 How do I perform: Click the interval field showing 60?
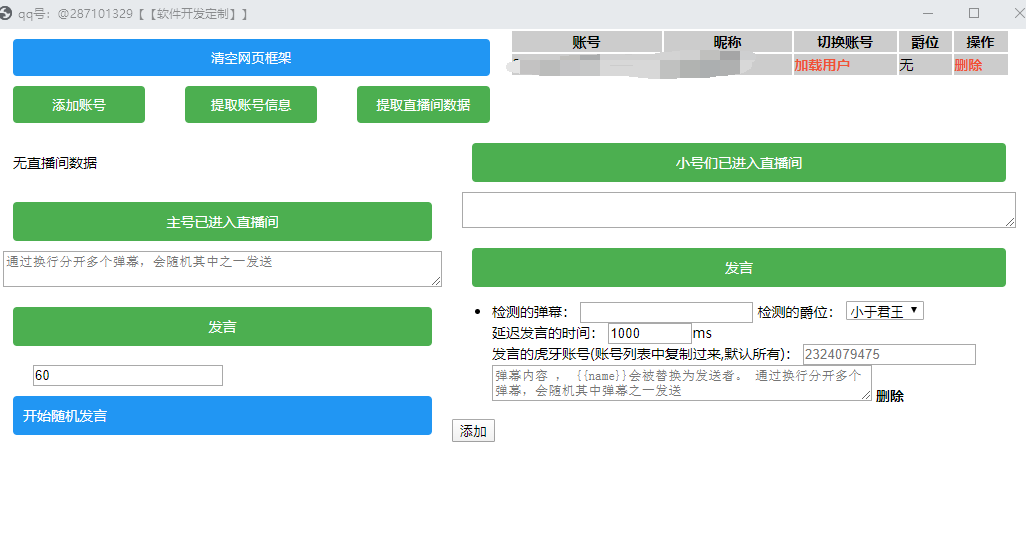pyautogui.click(x=127, y=376)
